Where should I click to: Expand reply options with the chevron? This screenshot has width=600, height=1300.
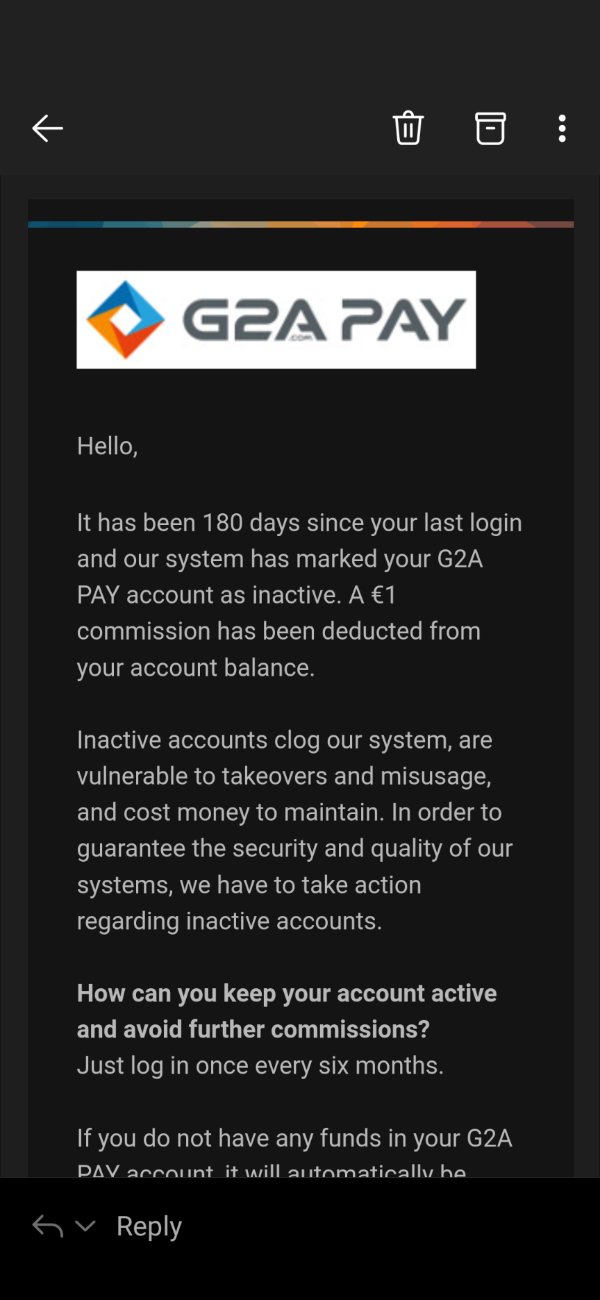point(85,1226)
